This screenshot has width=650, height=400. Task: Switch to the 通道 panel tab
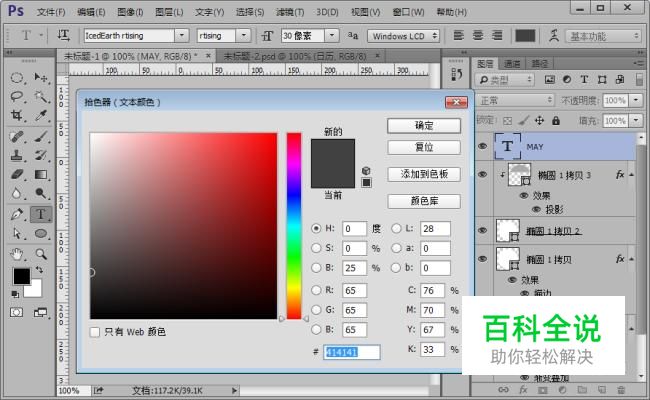512,63
